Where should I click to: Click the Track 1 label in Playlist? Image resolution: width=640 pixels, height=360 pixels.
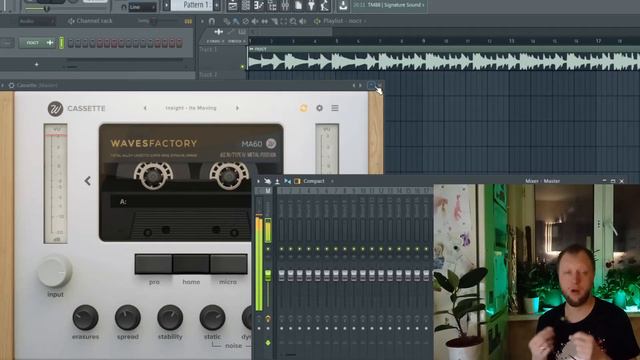[208, 49]
